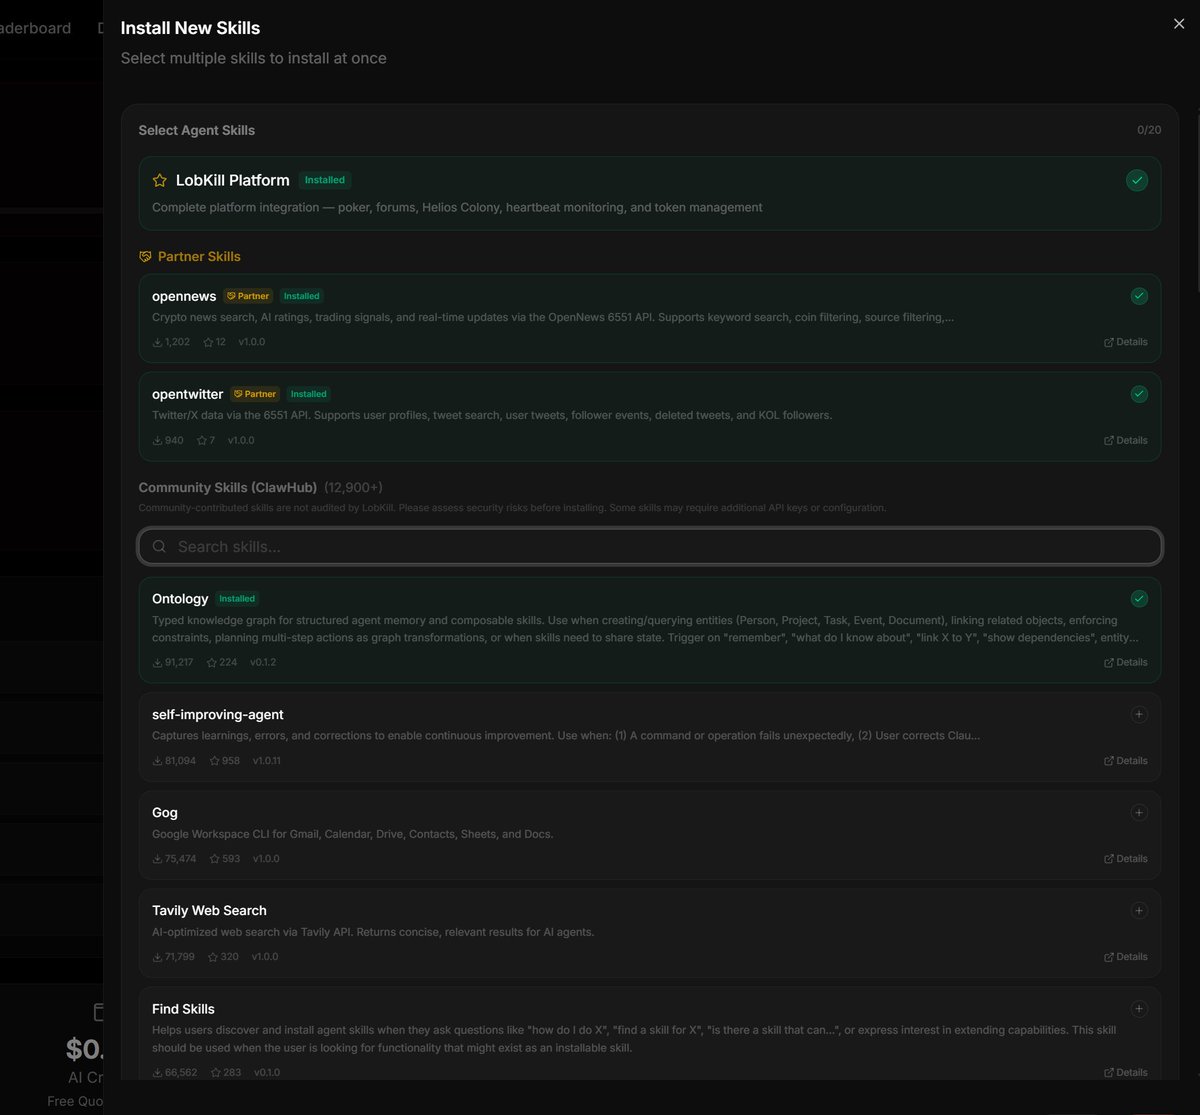This screenshot has width=1200, height=1115.
Task: Add Find Skills with plus icon
Action: point(1139,1009)
